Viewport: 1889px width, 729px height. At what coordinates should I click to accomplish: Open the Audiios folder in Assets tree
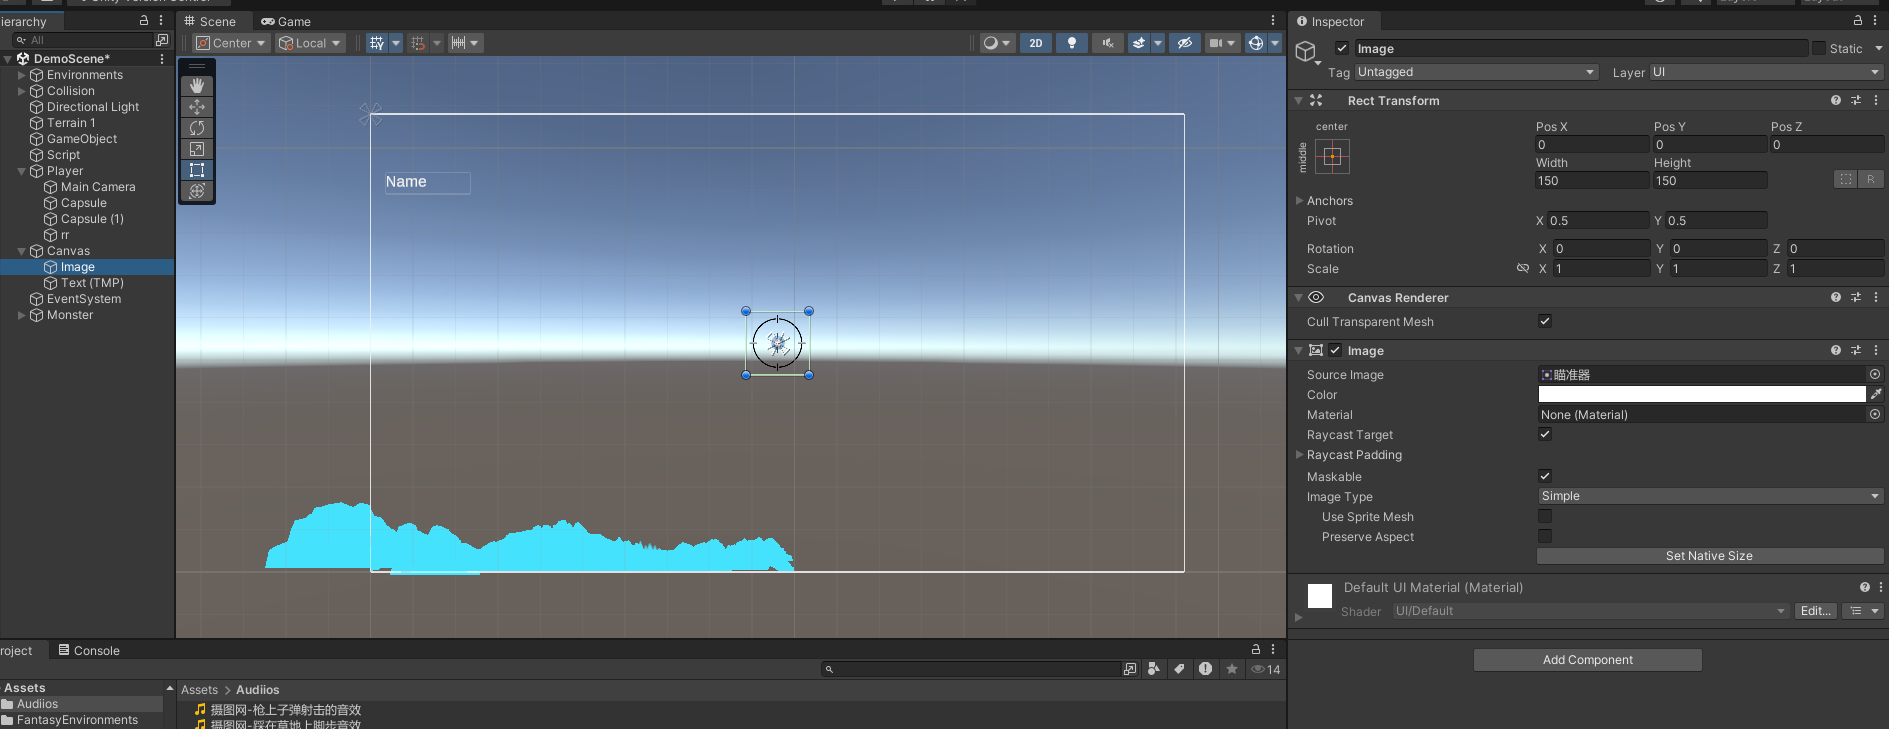[37, 704]
